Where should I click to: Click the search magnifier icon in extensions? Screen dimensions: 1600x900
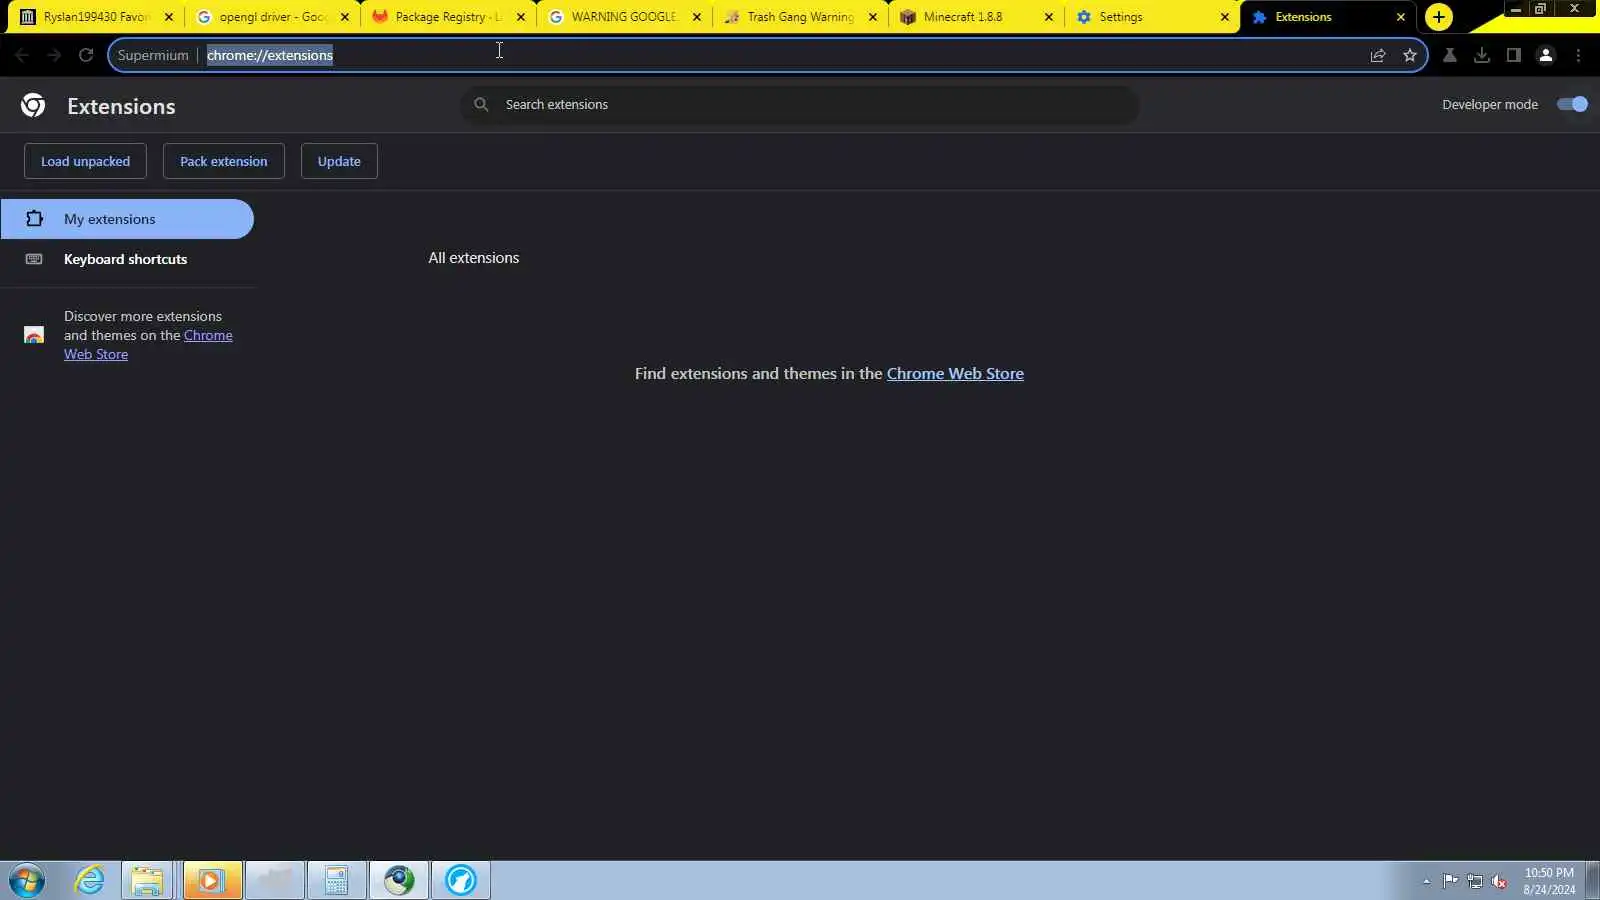pos(481,104)
